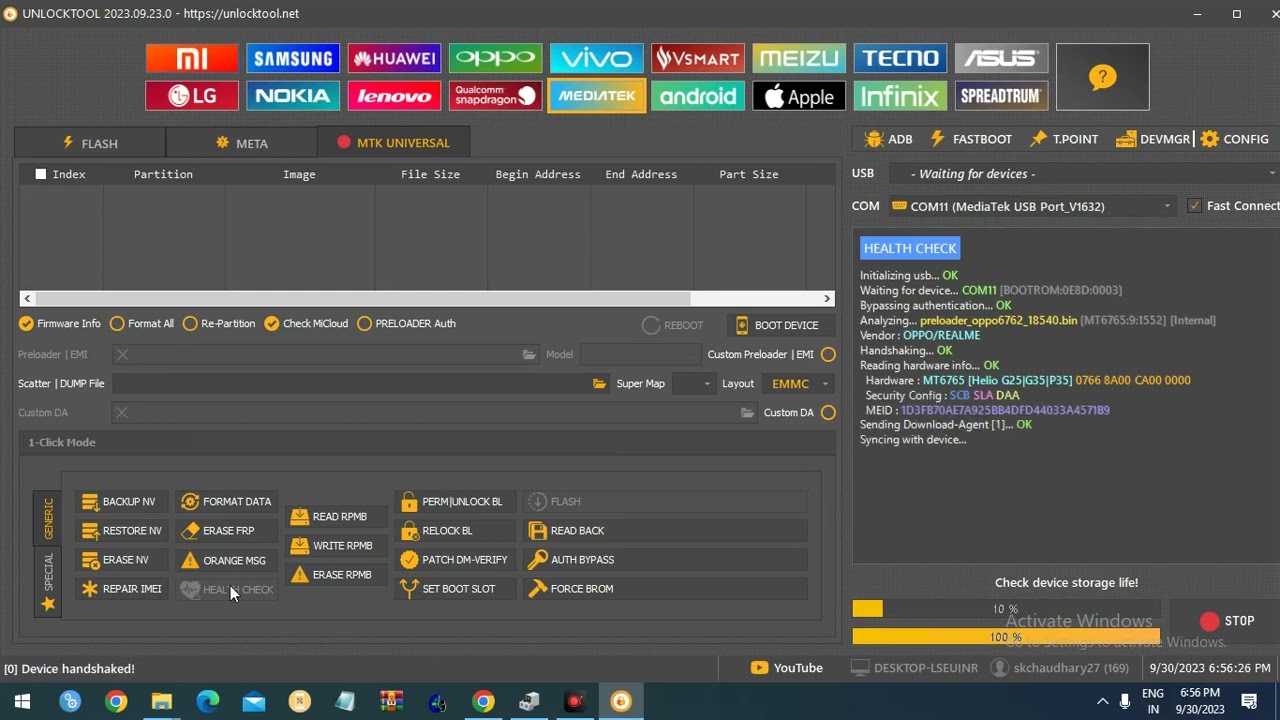Start the REPAIR IMEI action
1280x720 pixels.
pyautogui.click(x=122, y=589)
